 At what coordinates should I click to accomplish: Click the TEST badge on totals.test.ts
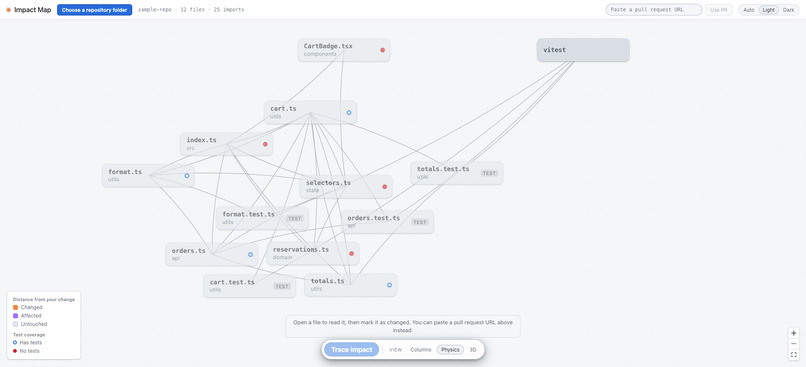tap(489, 173)
